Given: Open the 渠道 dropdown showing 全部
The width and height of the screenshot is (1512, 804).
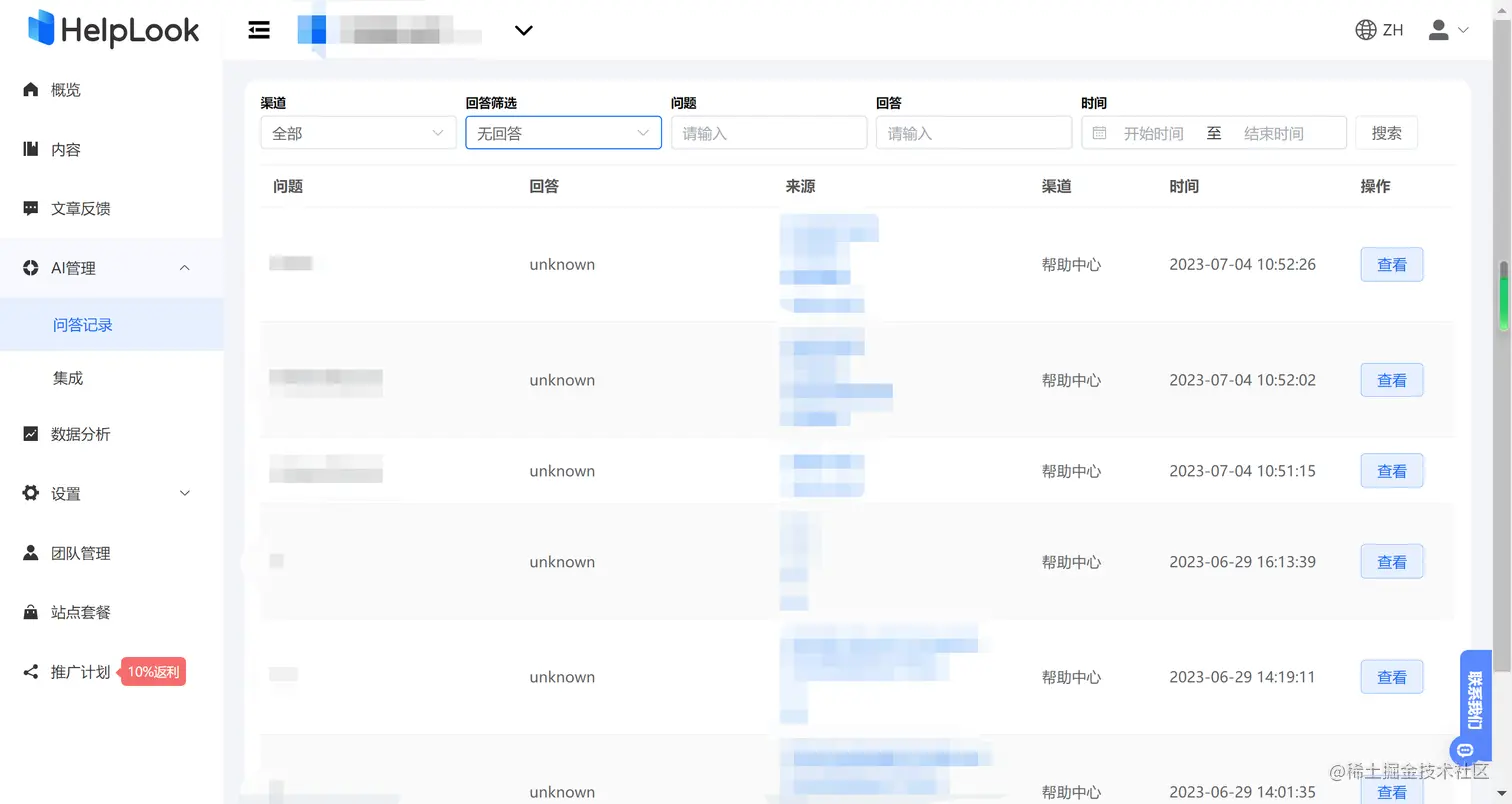Looking at the screenshot, I should click(x=358, y=133).
